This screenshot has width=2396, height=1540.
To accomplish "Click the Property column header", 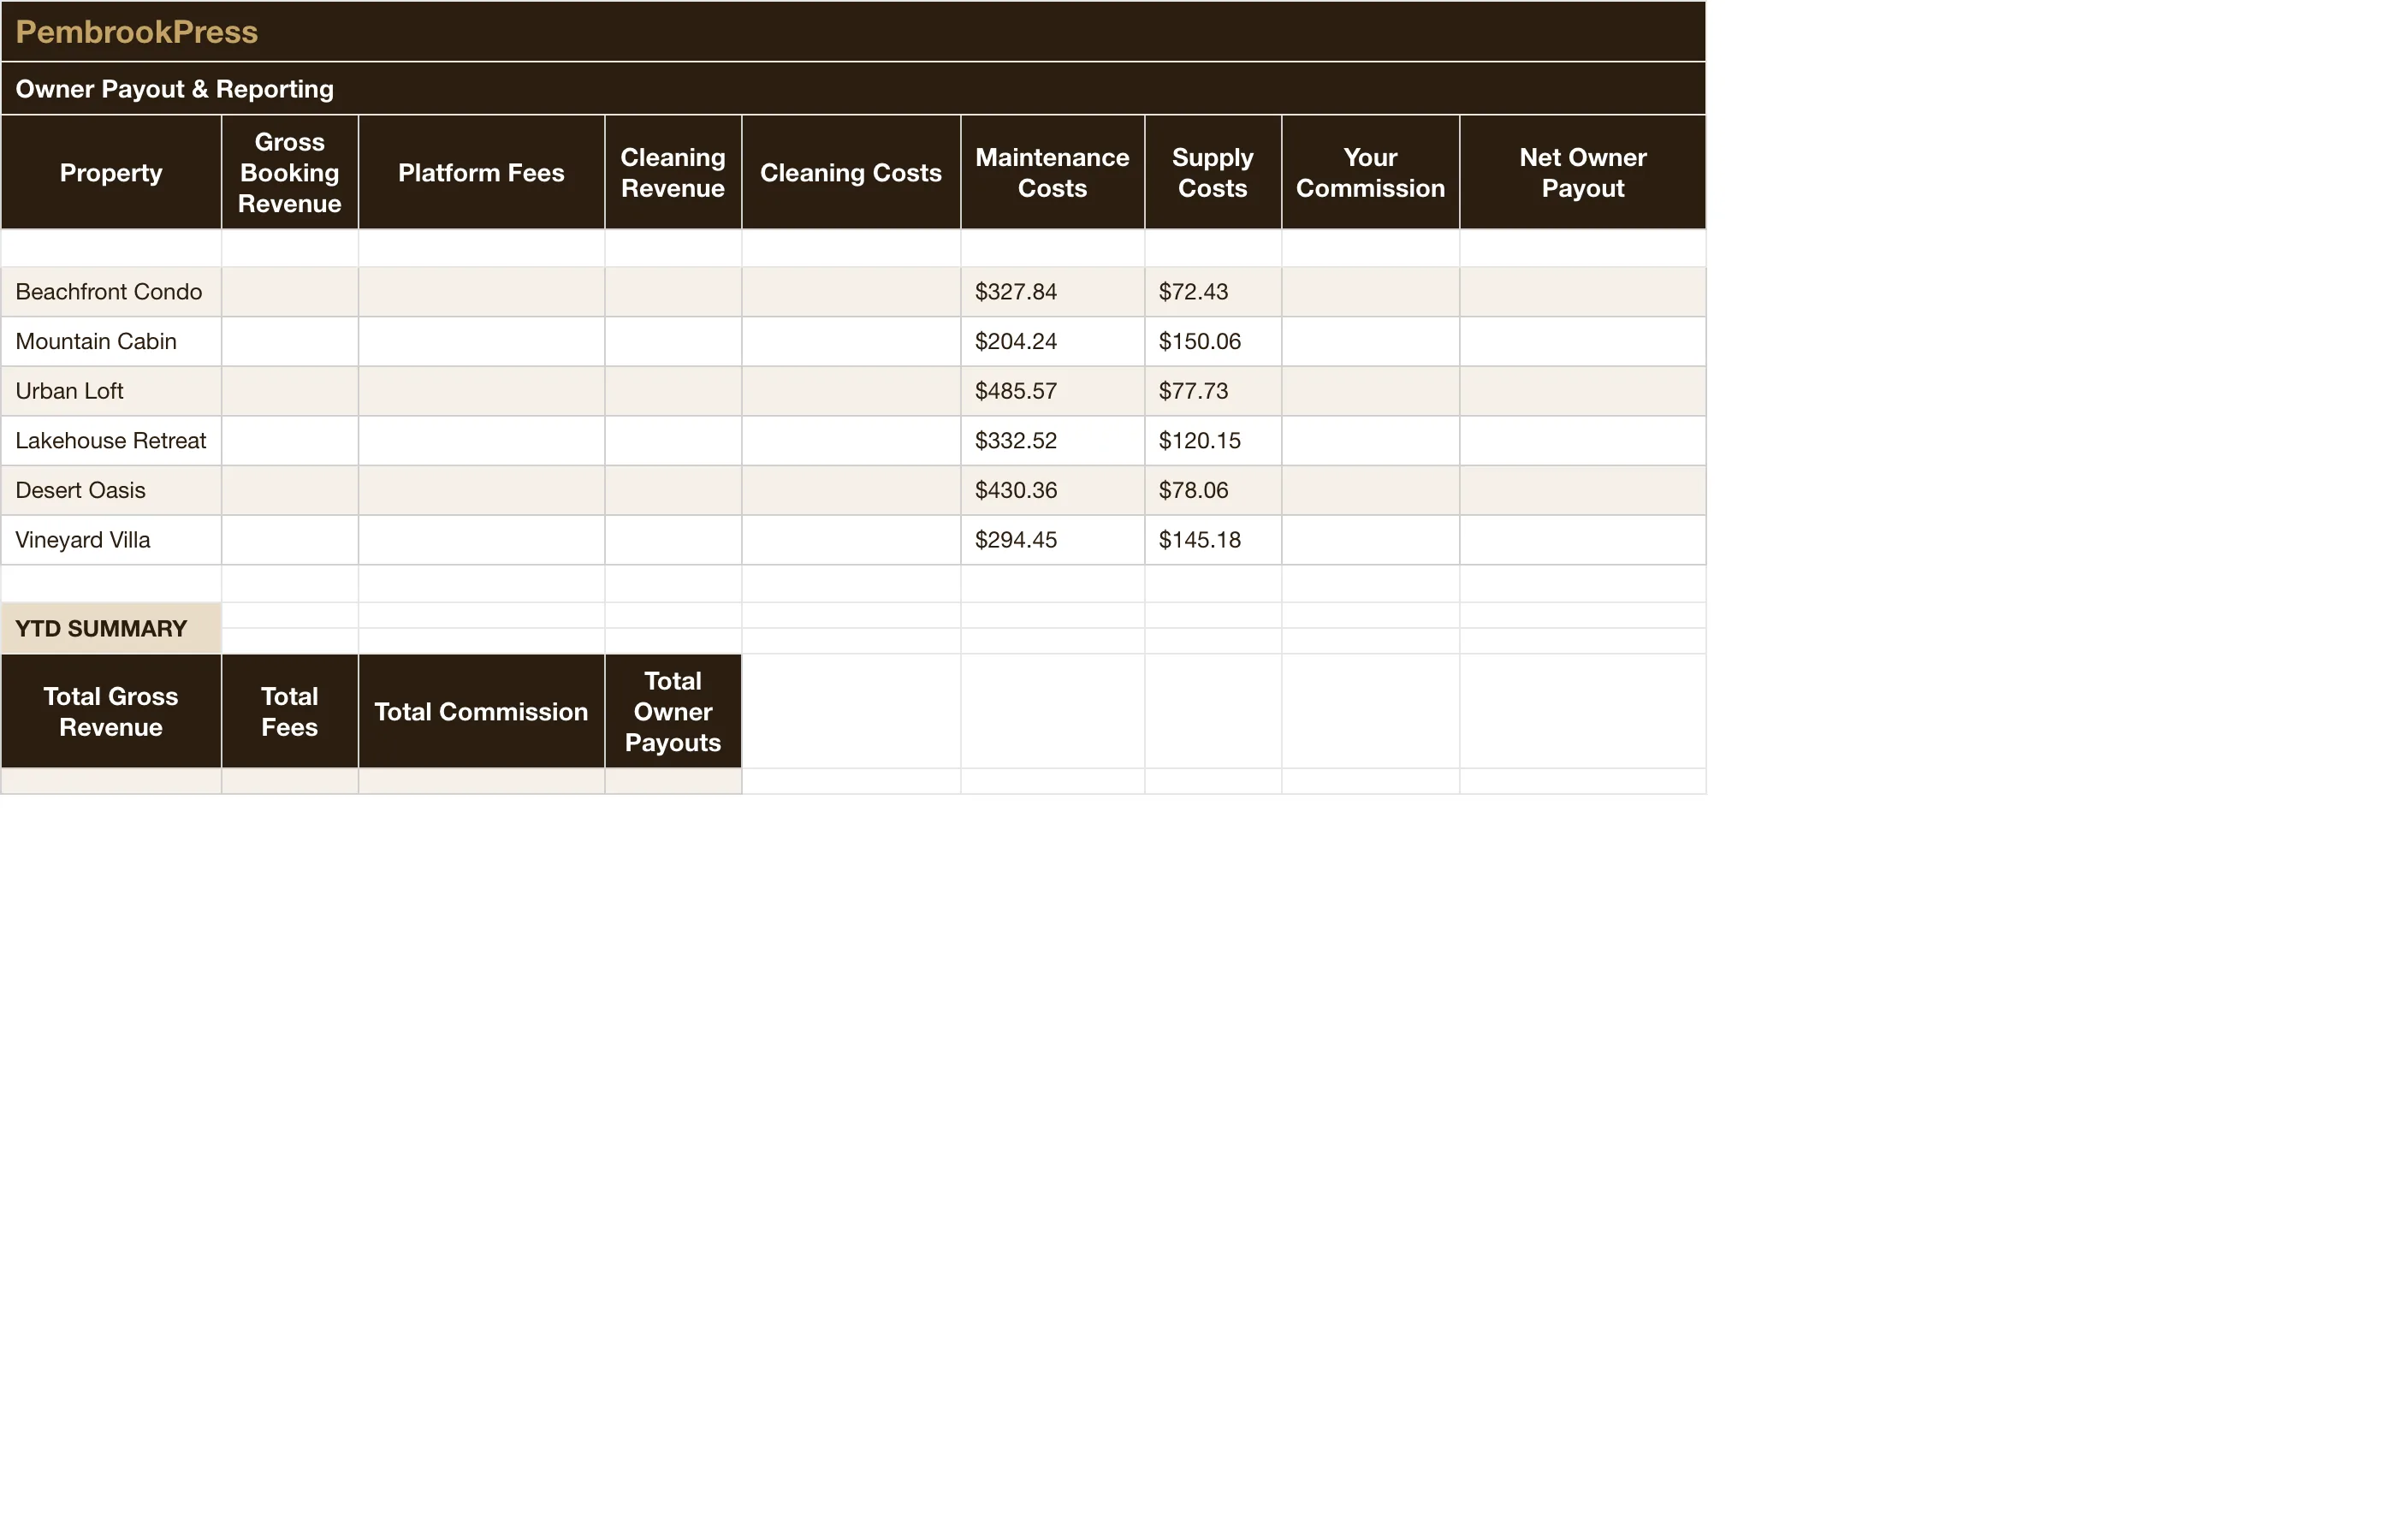I will 111,172.
